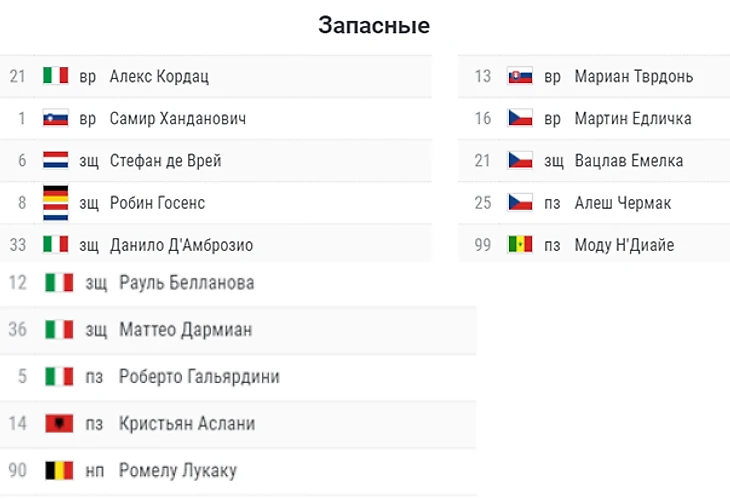Click the Запасные heading
Screen dimensions: 730x500
(x=374, y=25)
